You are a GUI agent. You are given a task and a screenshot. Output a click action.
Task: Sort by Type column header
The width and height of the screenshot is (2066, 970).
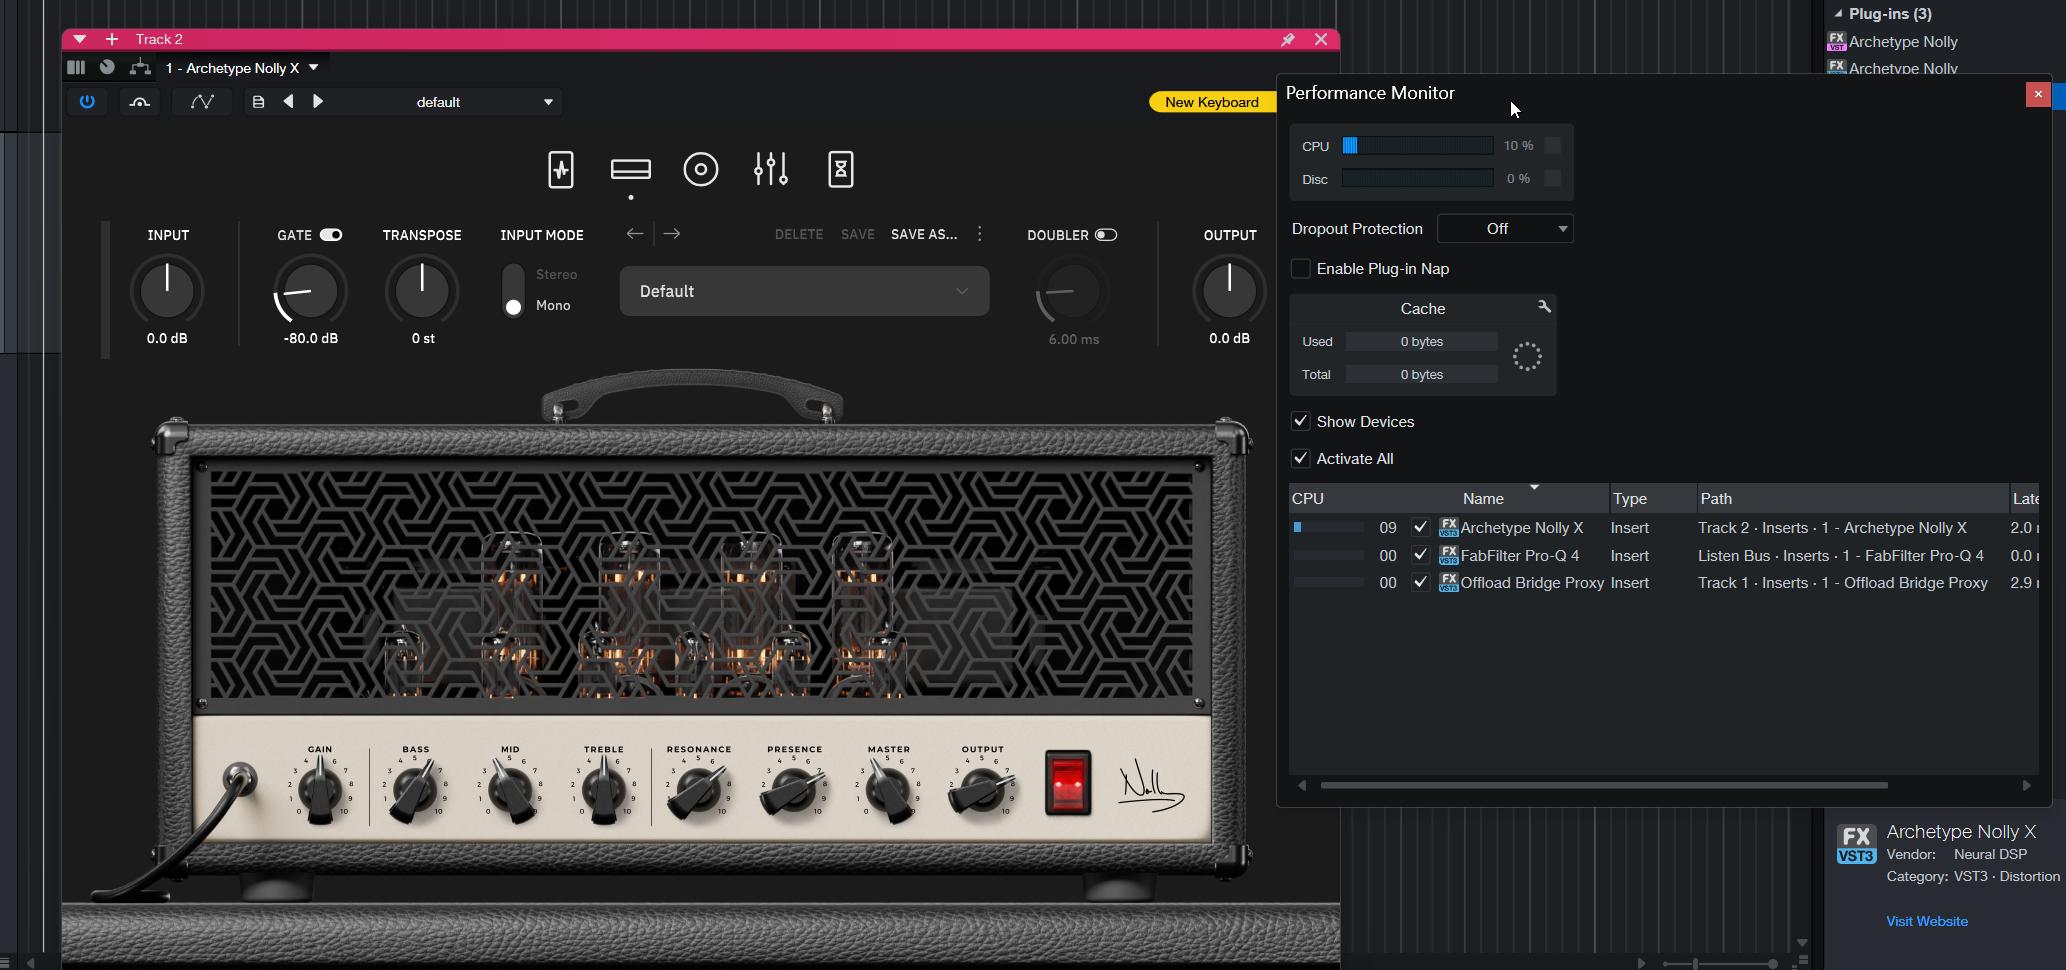(1630, 498)
